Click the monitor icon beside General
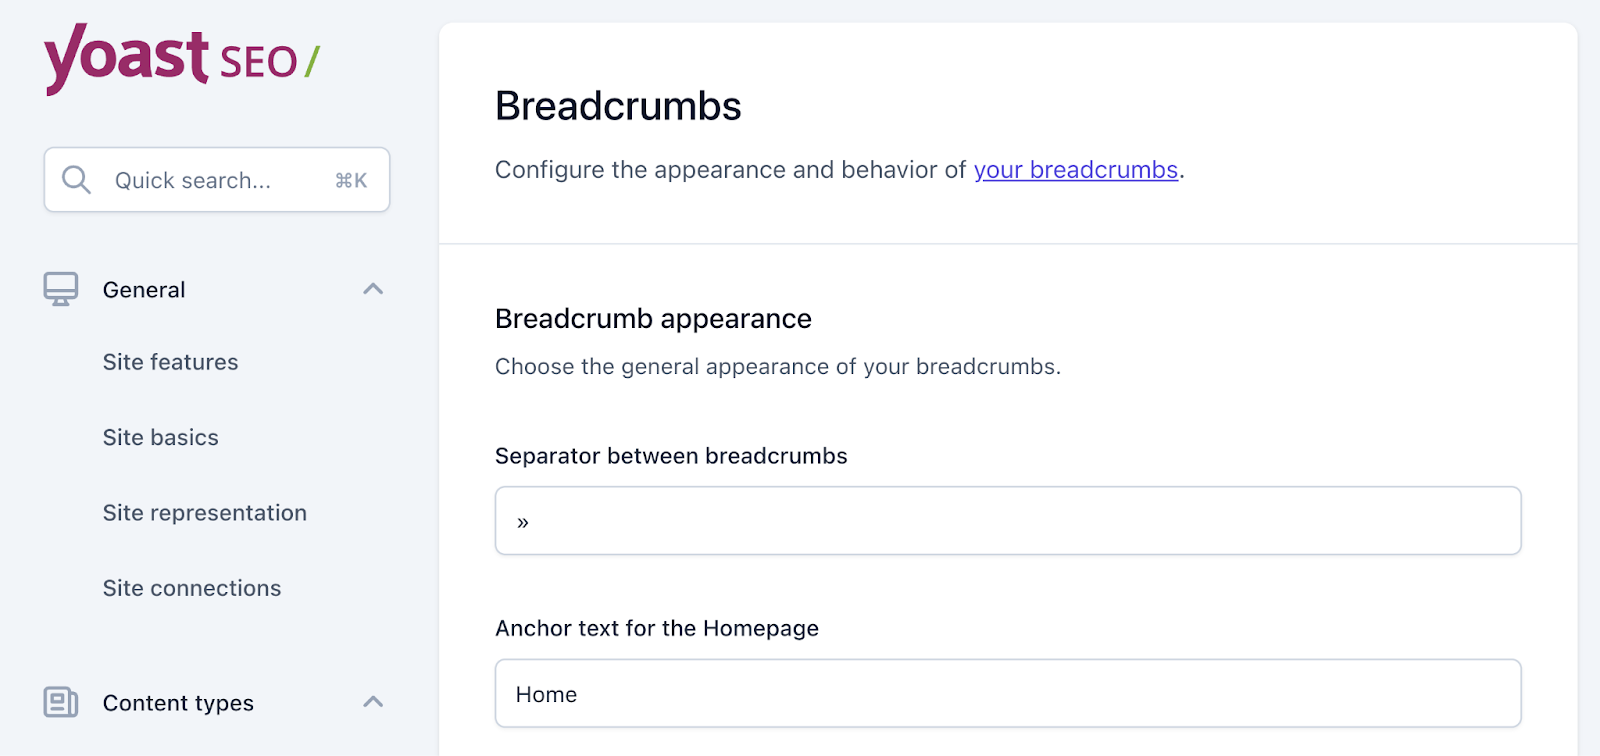 61,289
